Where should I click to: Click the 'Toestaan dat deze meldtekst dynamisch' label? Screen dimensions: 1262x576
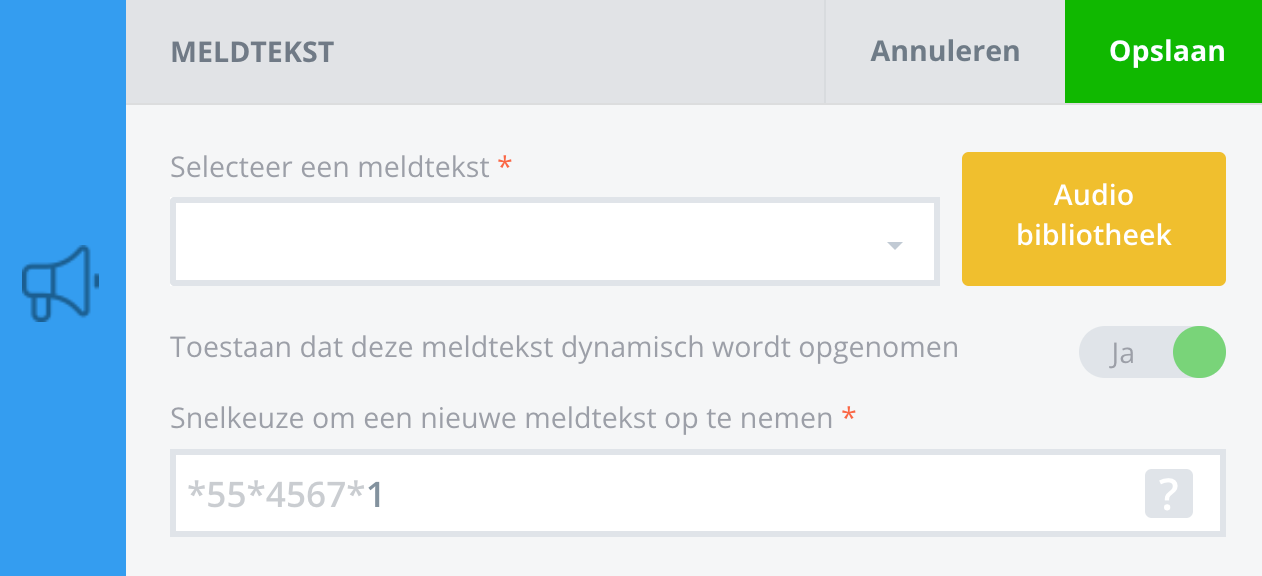[x=564, y=348]
